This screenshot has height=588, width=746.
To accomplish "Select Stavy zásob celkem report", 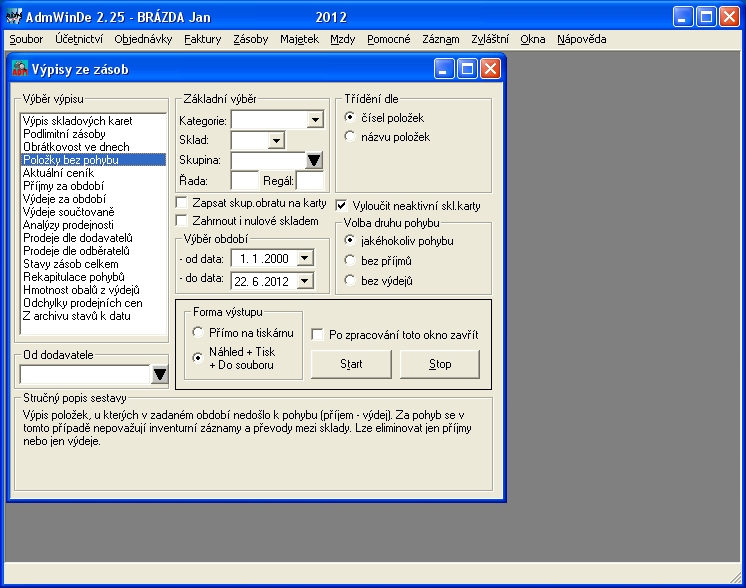I will pyautogui.click(x=94, y=264).
